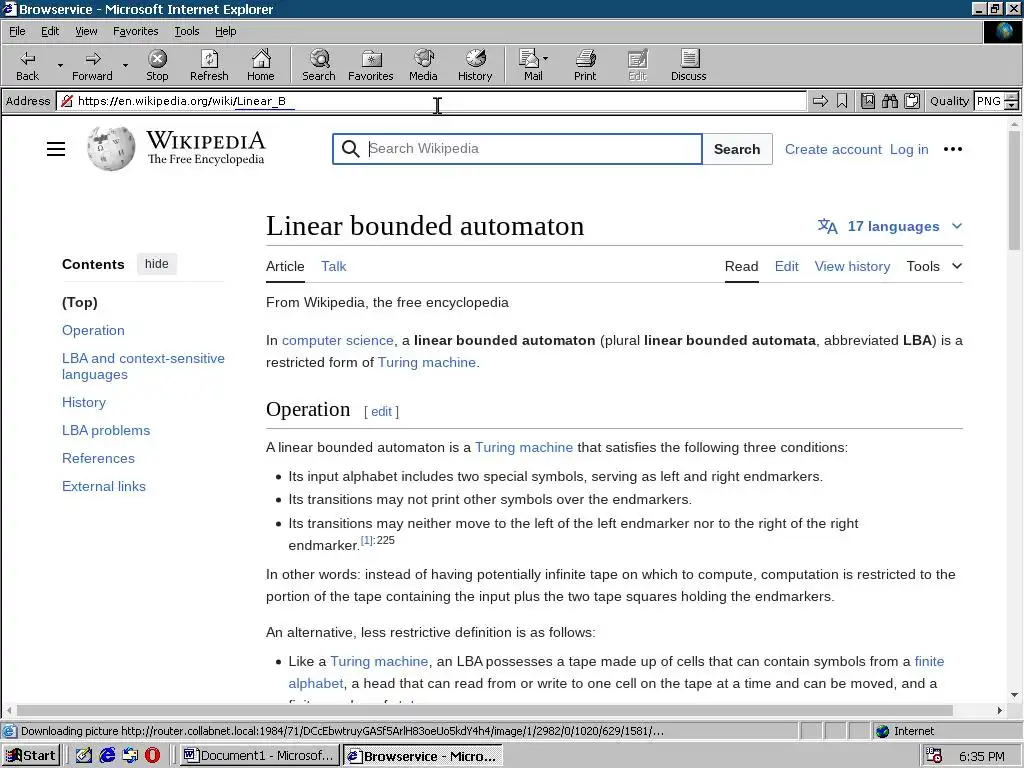Image resolution: width=1024 pixels, height=768 pixels.
Task: Switch to Document1 Microsoft Word taskbar button
Action: (259, 756)
